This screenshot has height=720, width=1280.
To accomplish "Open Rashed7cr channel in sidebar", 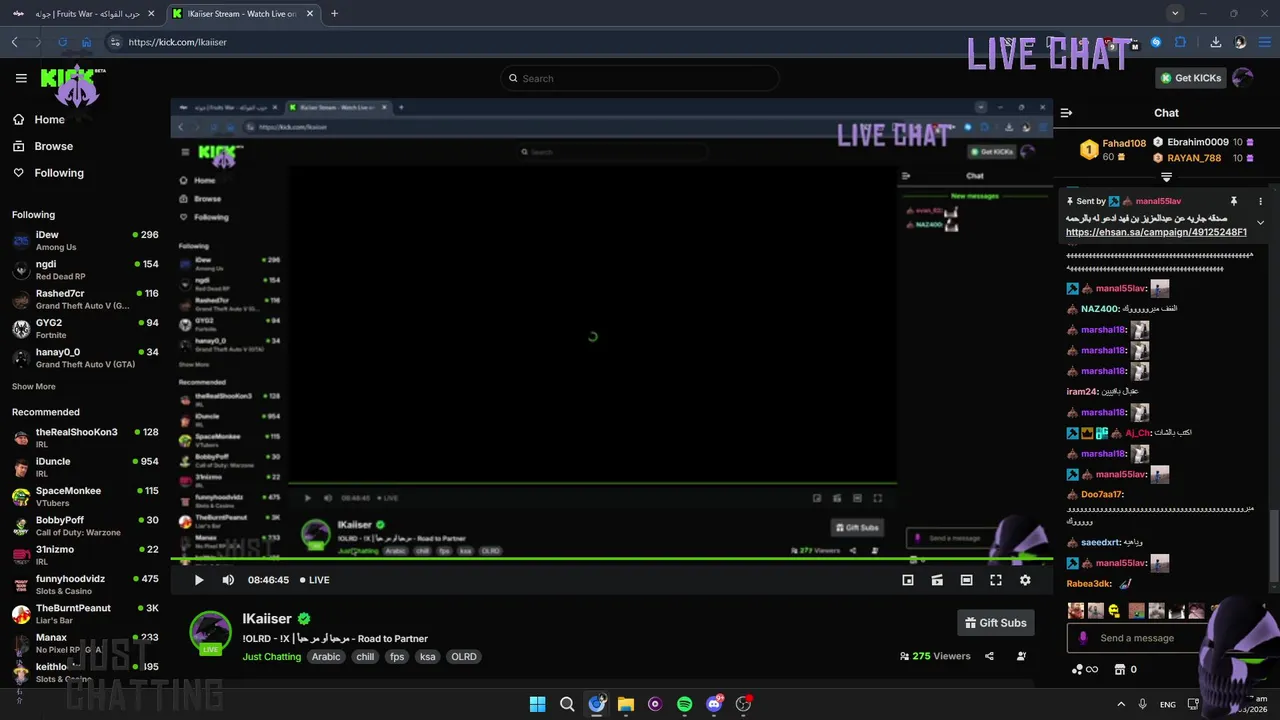I will click(85, 299).
